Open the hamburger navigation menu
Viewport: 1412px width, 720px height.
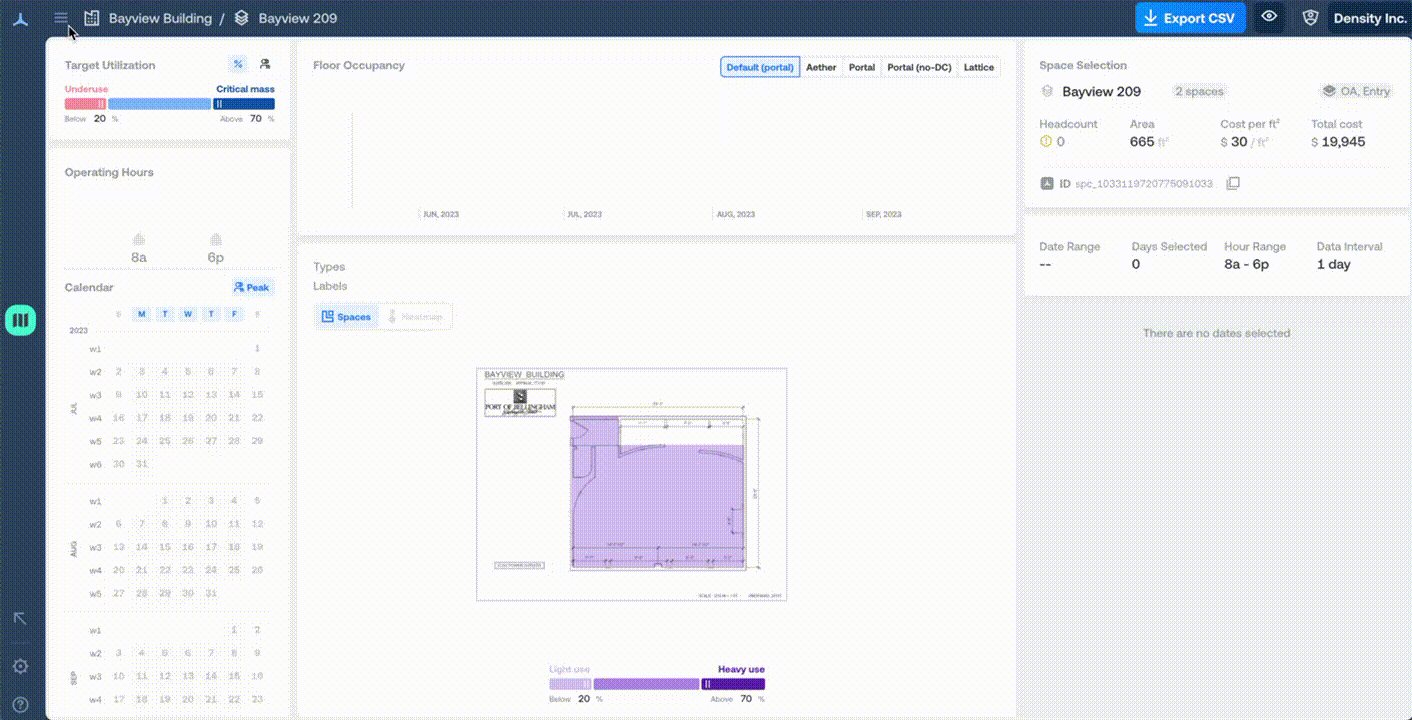pyautogui.click(x=61, y=18)
